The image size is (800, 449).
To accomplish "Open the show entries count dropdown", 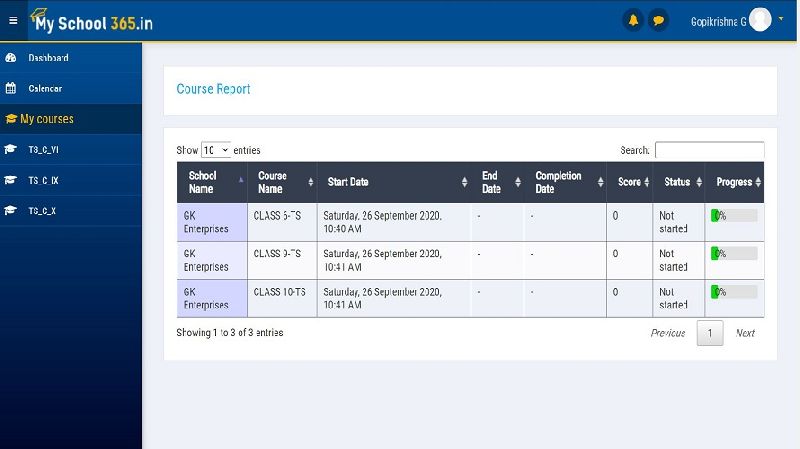I will tap(216, 150).
